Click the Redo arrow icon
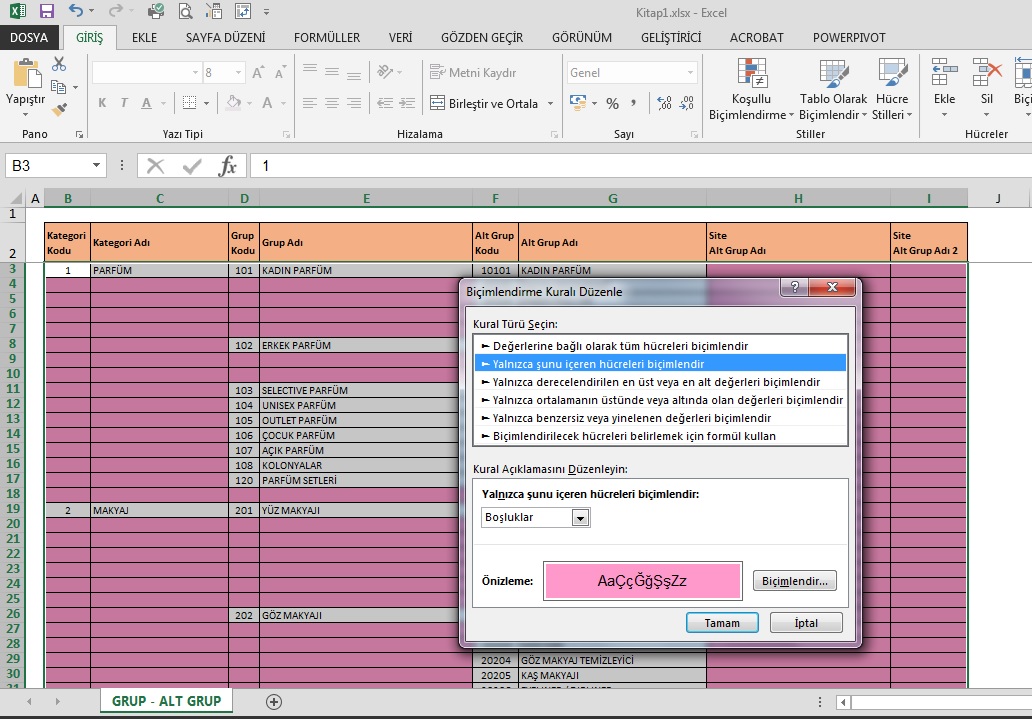The width and height of the screenshot is (1032, 719). click(x=115, y=11)
